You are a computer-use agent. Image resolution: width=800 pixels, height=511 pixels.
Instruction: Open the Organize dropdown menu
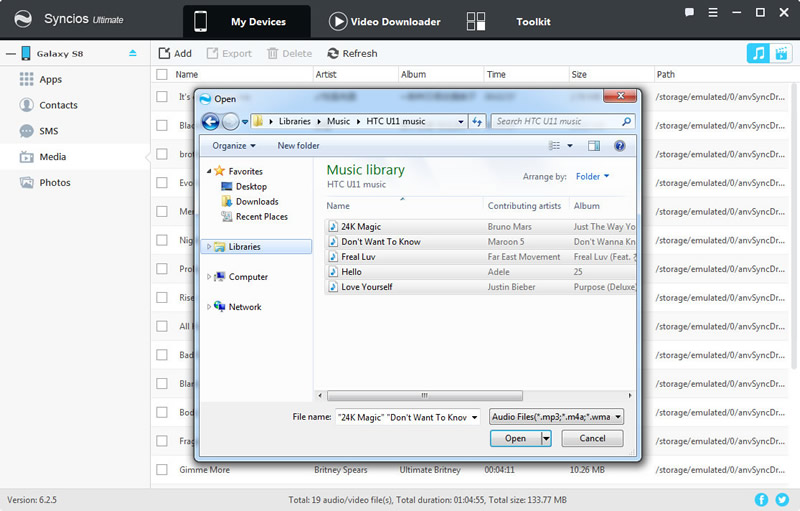tap(234, 146)
